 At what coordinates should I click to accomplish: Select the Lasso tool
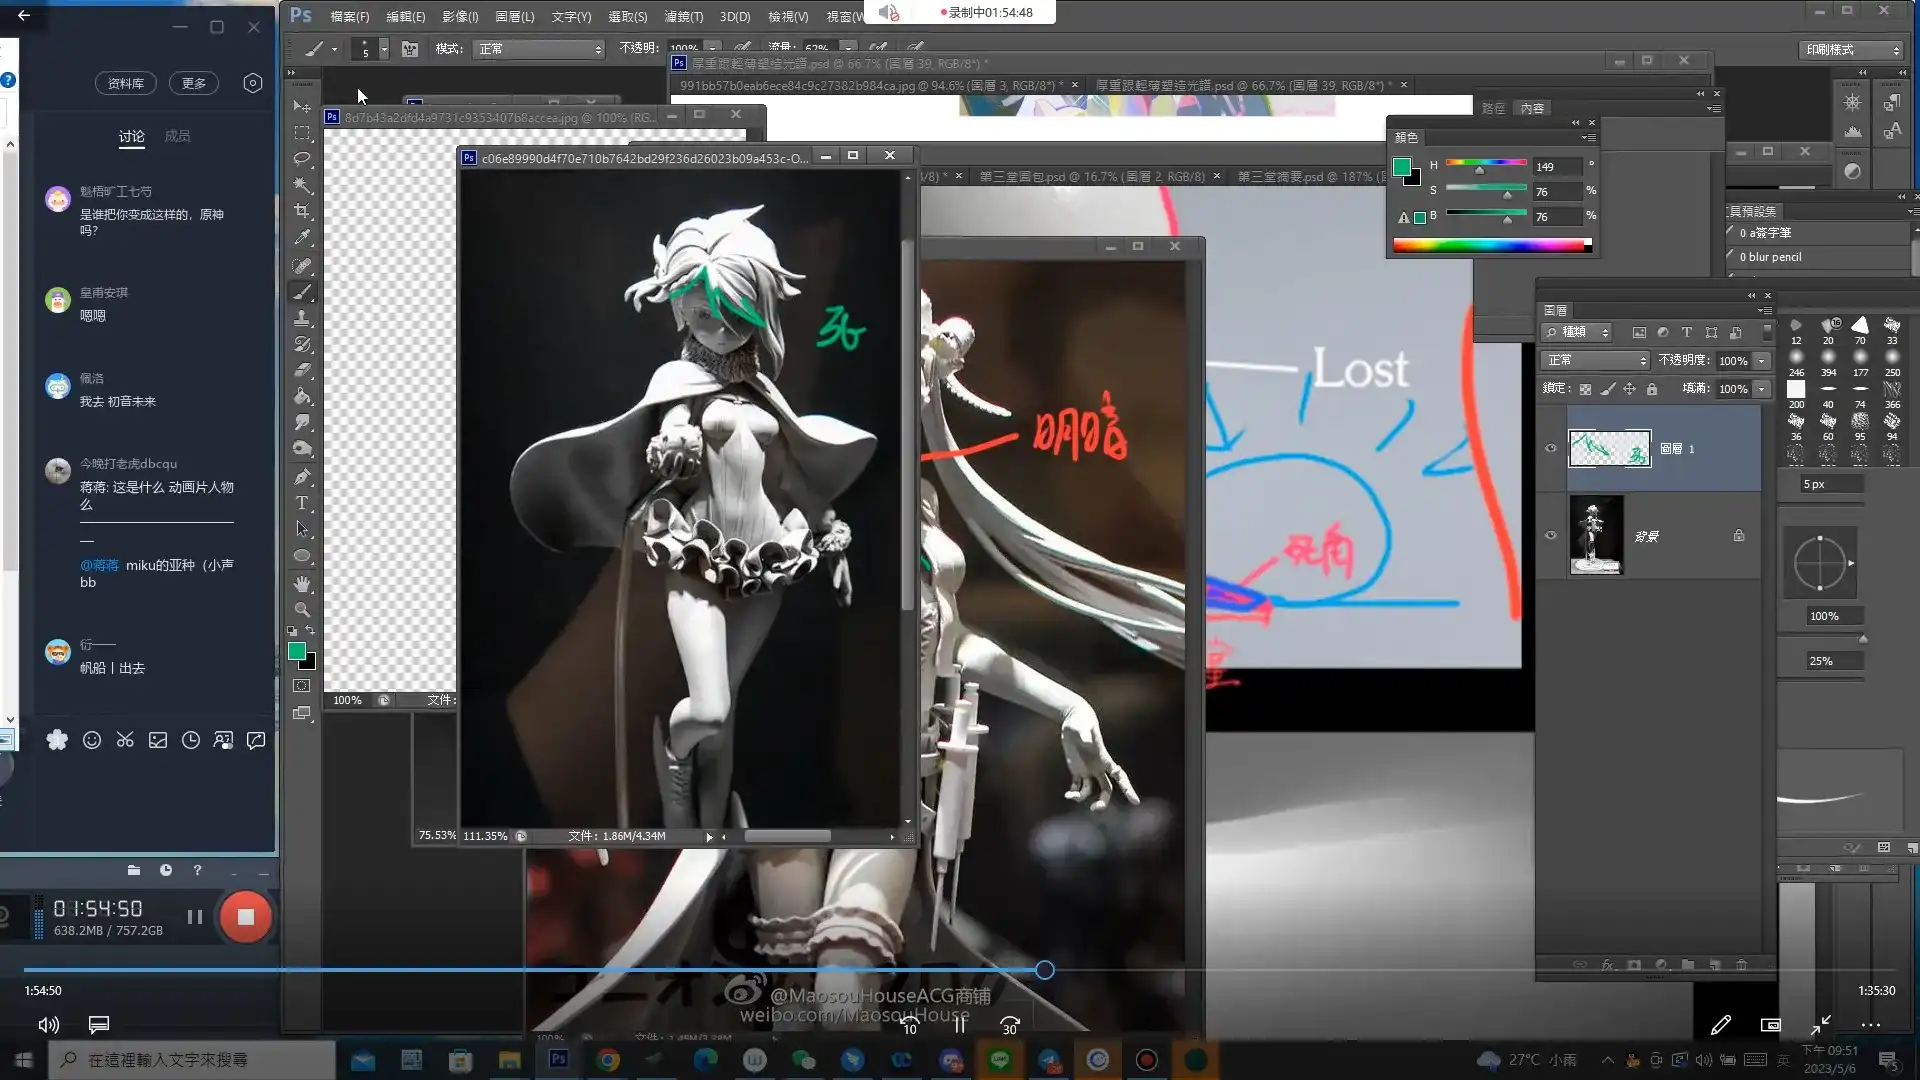(x=301, y=159)
